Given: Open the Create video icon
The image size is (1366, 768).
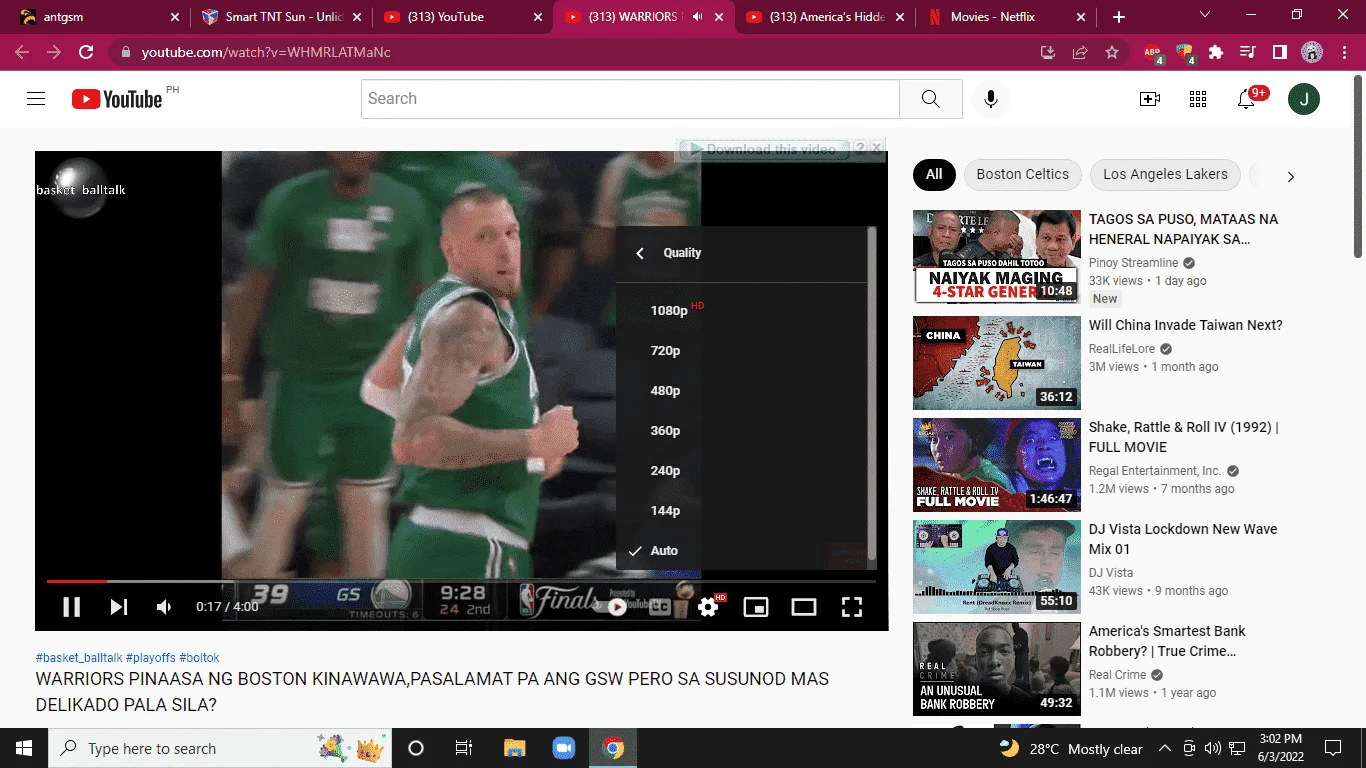Looking at the screenshot, I should coord(1150,99).
